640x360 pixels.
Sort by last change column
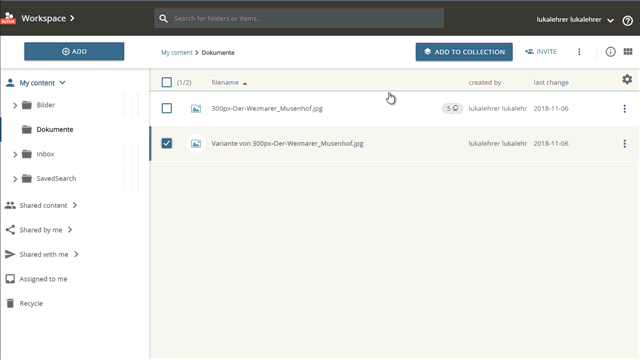pos(551,82)
